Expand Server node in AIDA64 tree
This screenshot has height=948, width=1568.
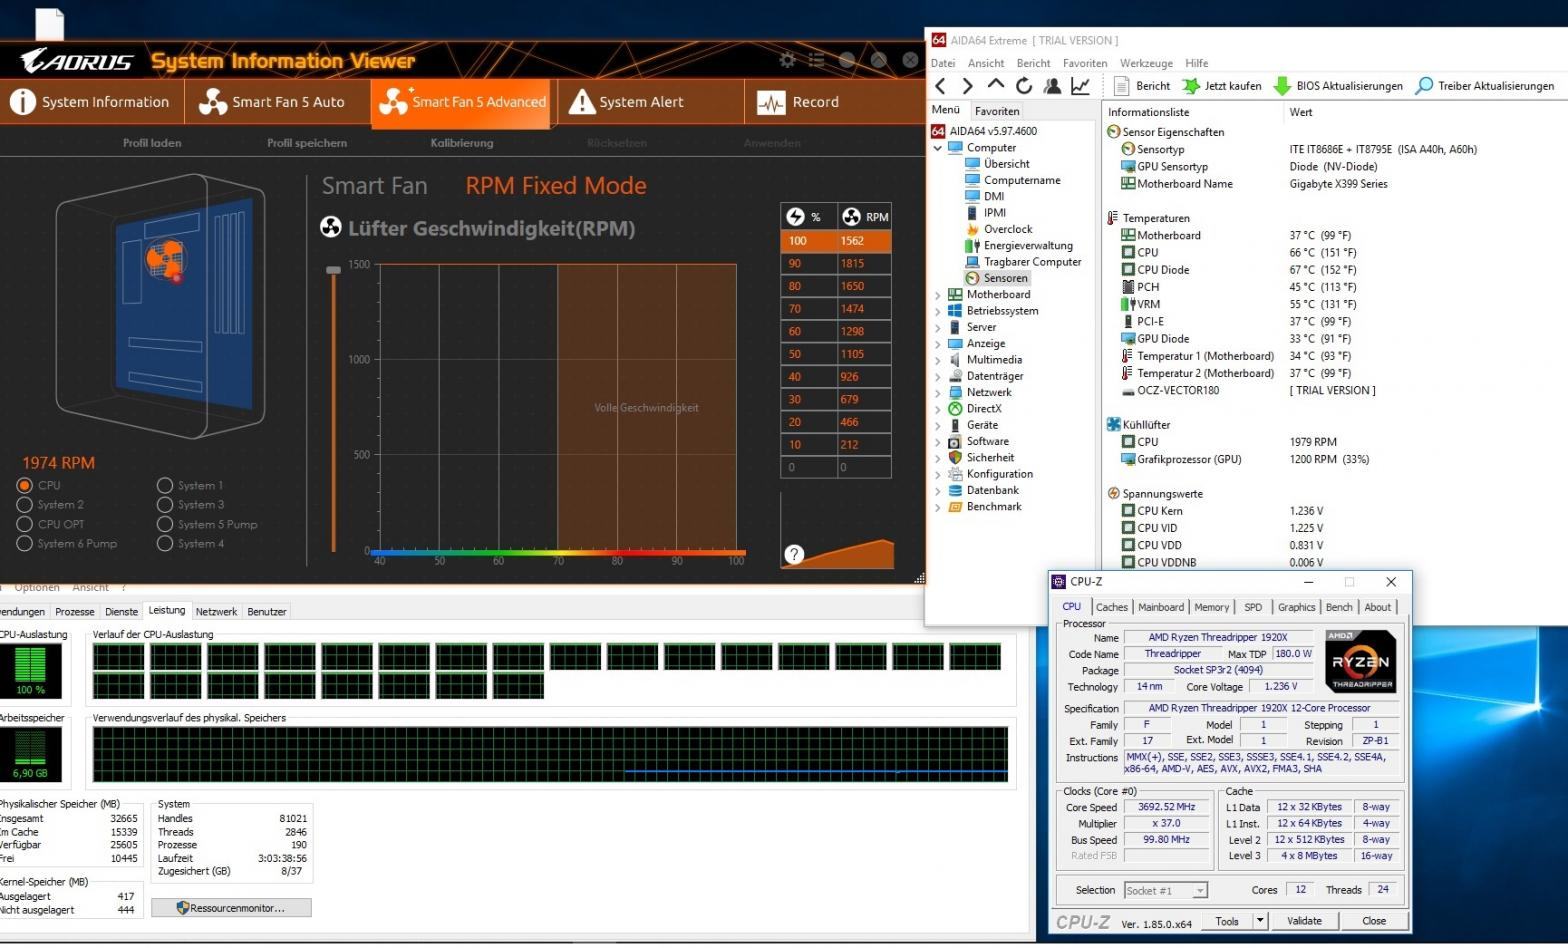[938, 327]
